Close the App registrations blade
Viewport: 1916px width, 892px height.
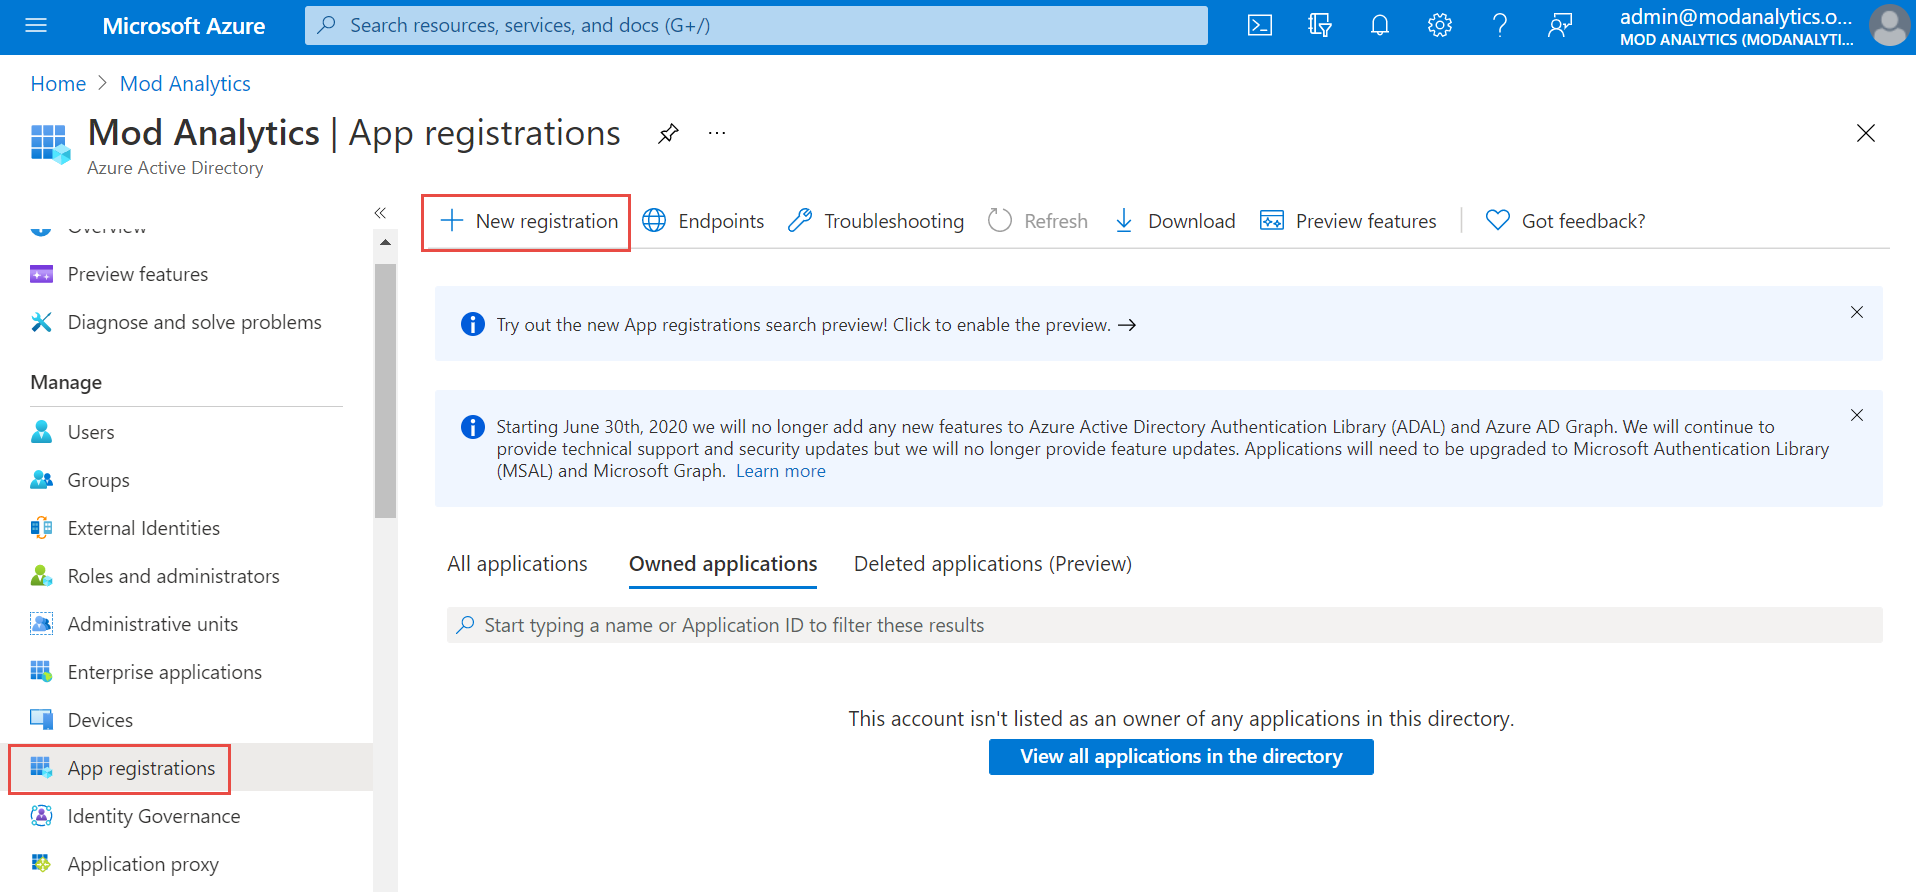tap(1866, 133)
